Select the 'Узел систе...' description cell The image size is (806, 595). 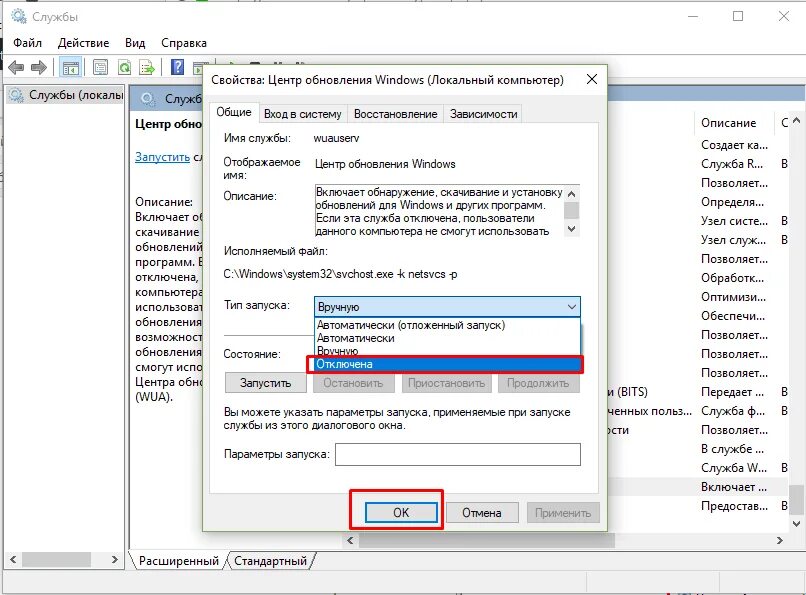735,221
